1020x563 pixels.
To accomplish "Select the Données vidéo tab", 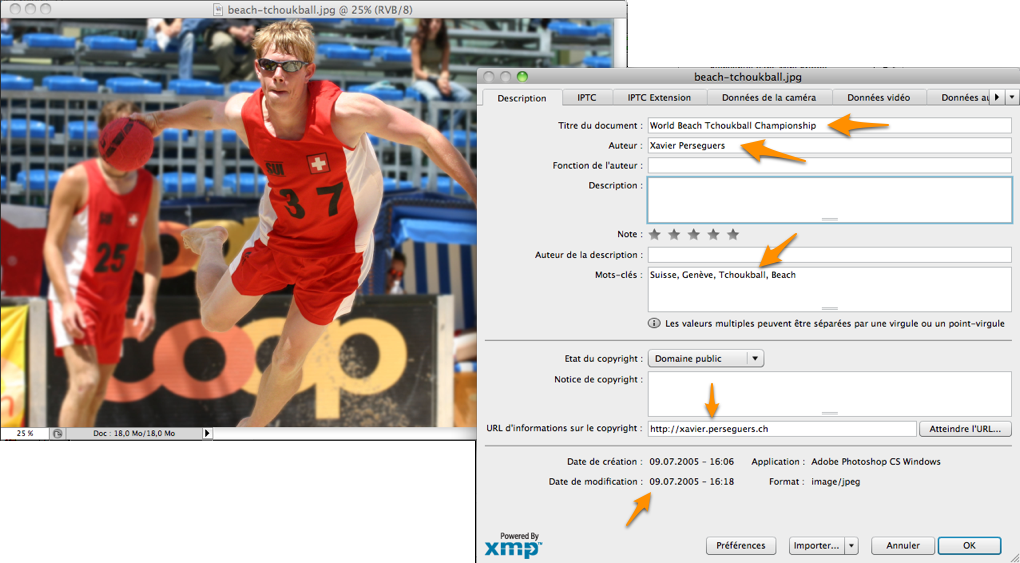I will [x=878, y=98].
